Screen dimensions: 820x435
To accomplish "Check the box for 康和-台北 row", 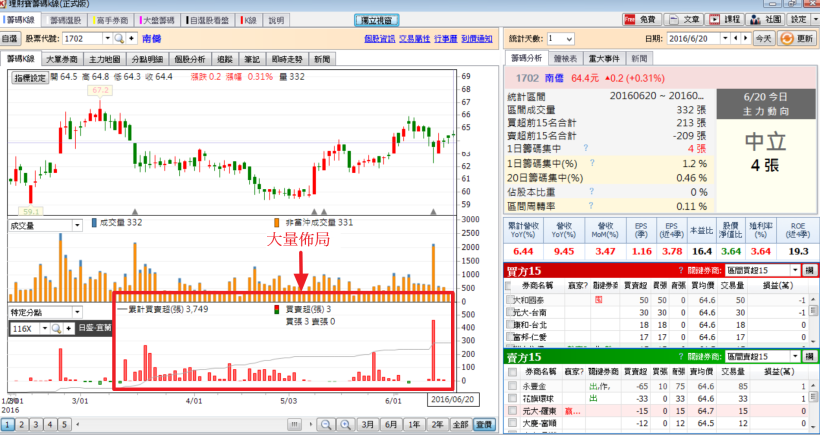I will [x=510, y=325].
